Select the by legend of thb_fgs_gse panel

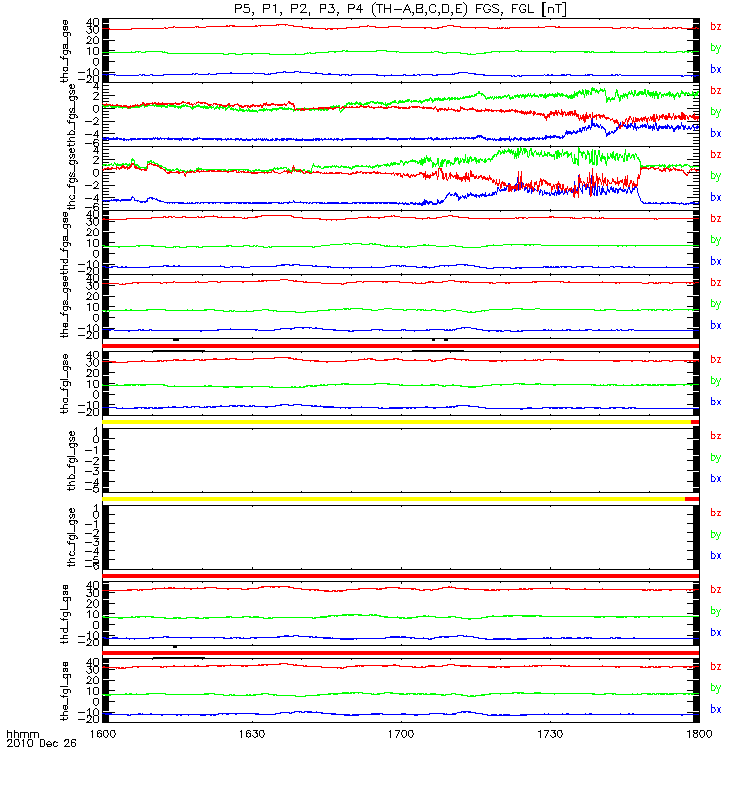pos(716,112)
